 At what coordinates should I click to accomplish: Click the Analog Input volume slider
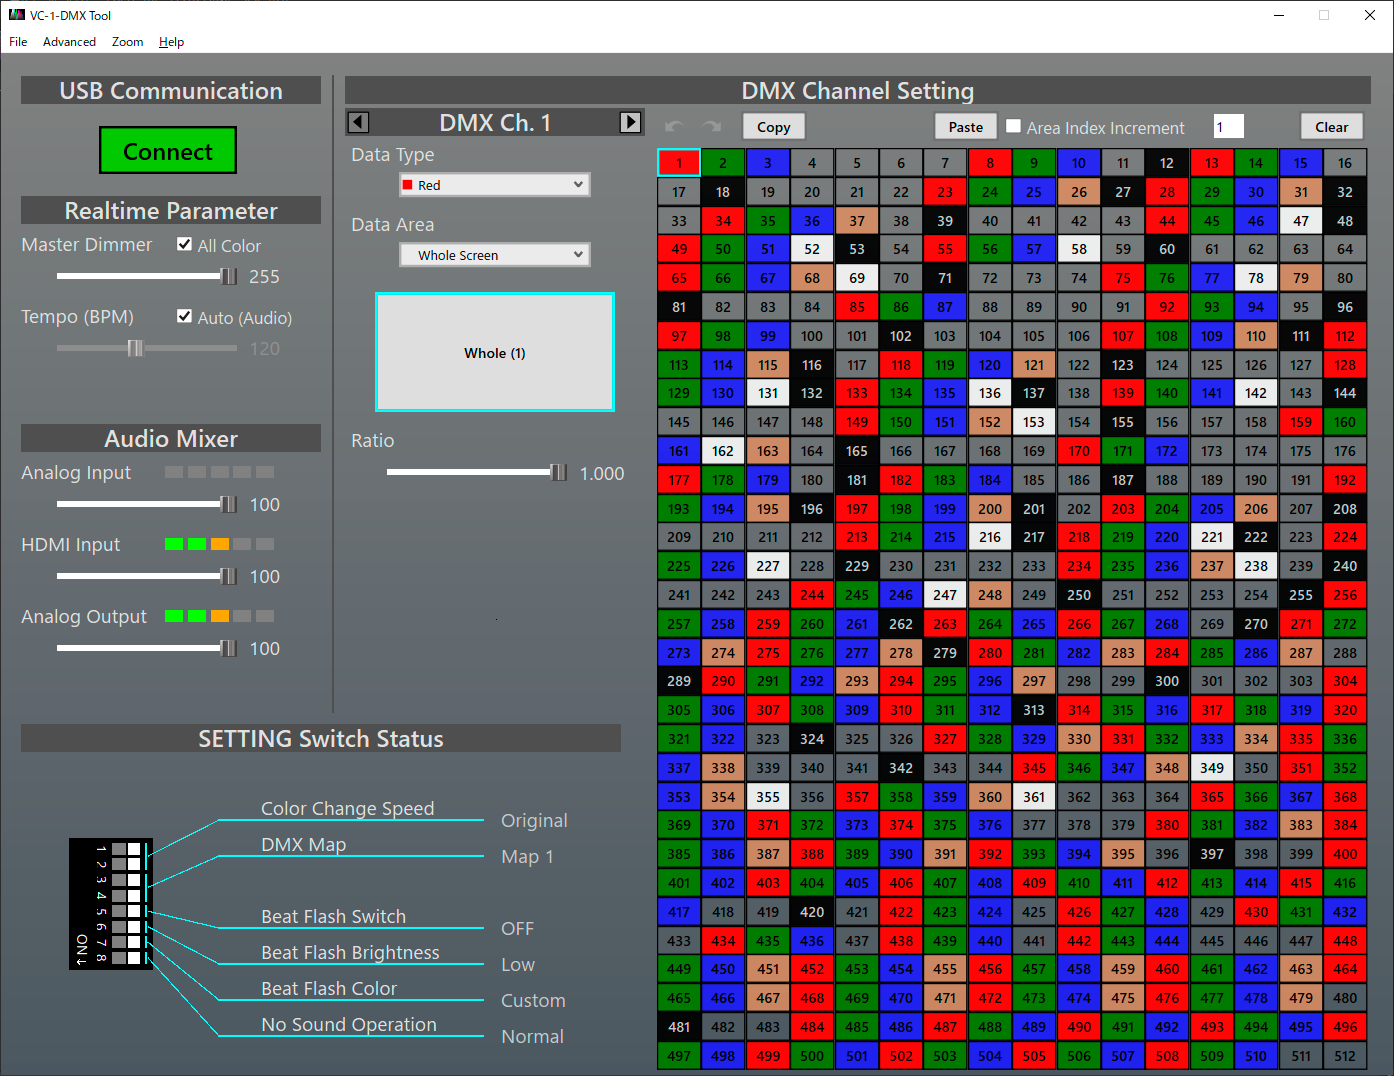147,504
